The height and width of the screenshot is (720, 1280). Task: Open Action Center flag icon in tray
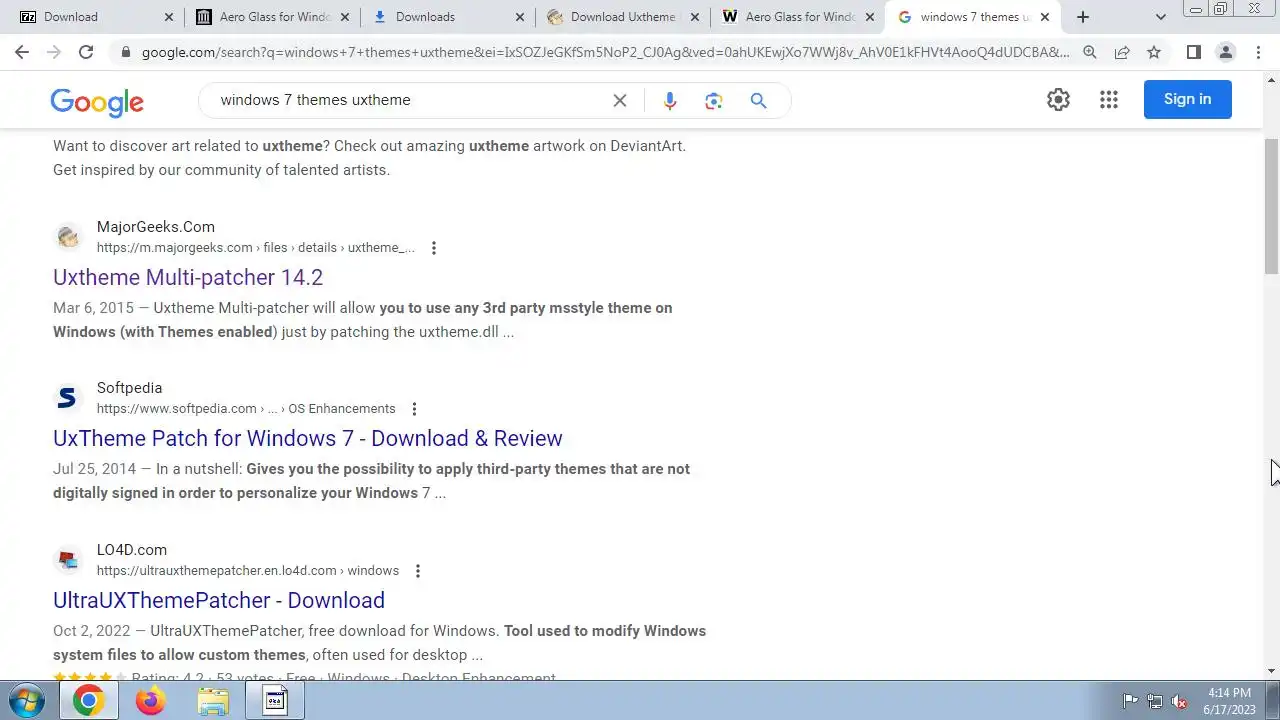click(1130, 701)
